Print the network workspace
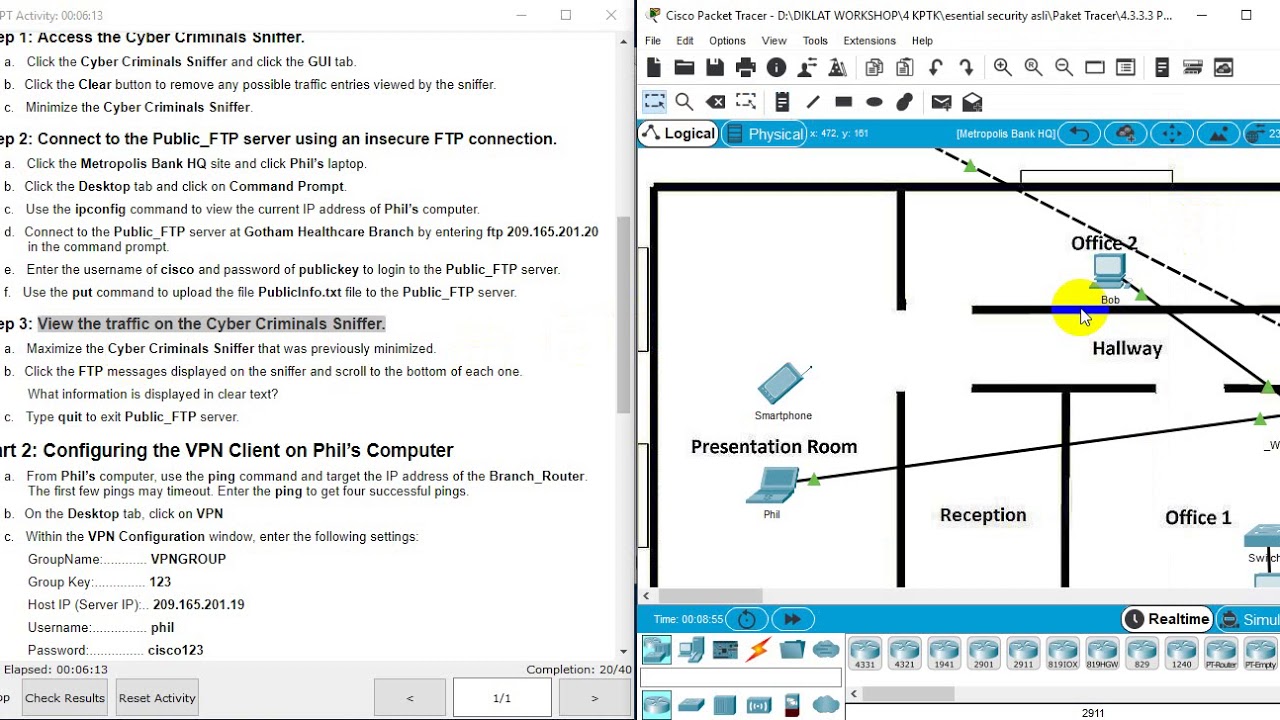 point(746,67)
